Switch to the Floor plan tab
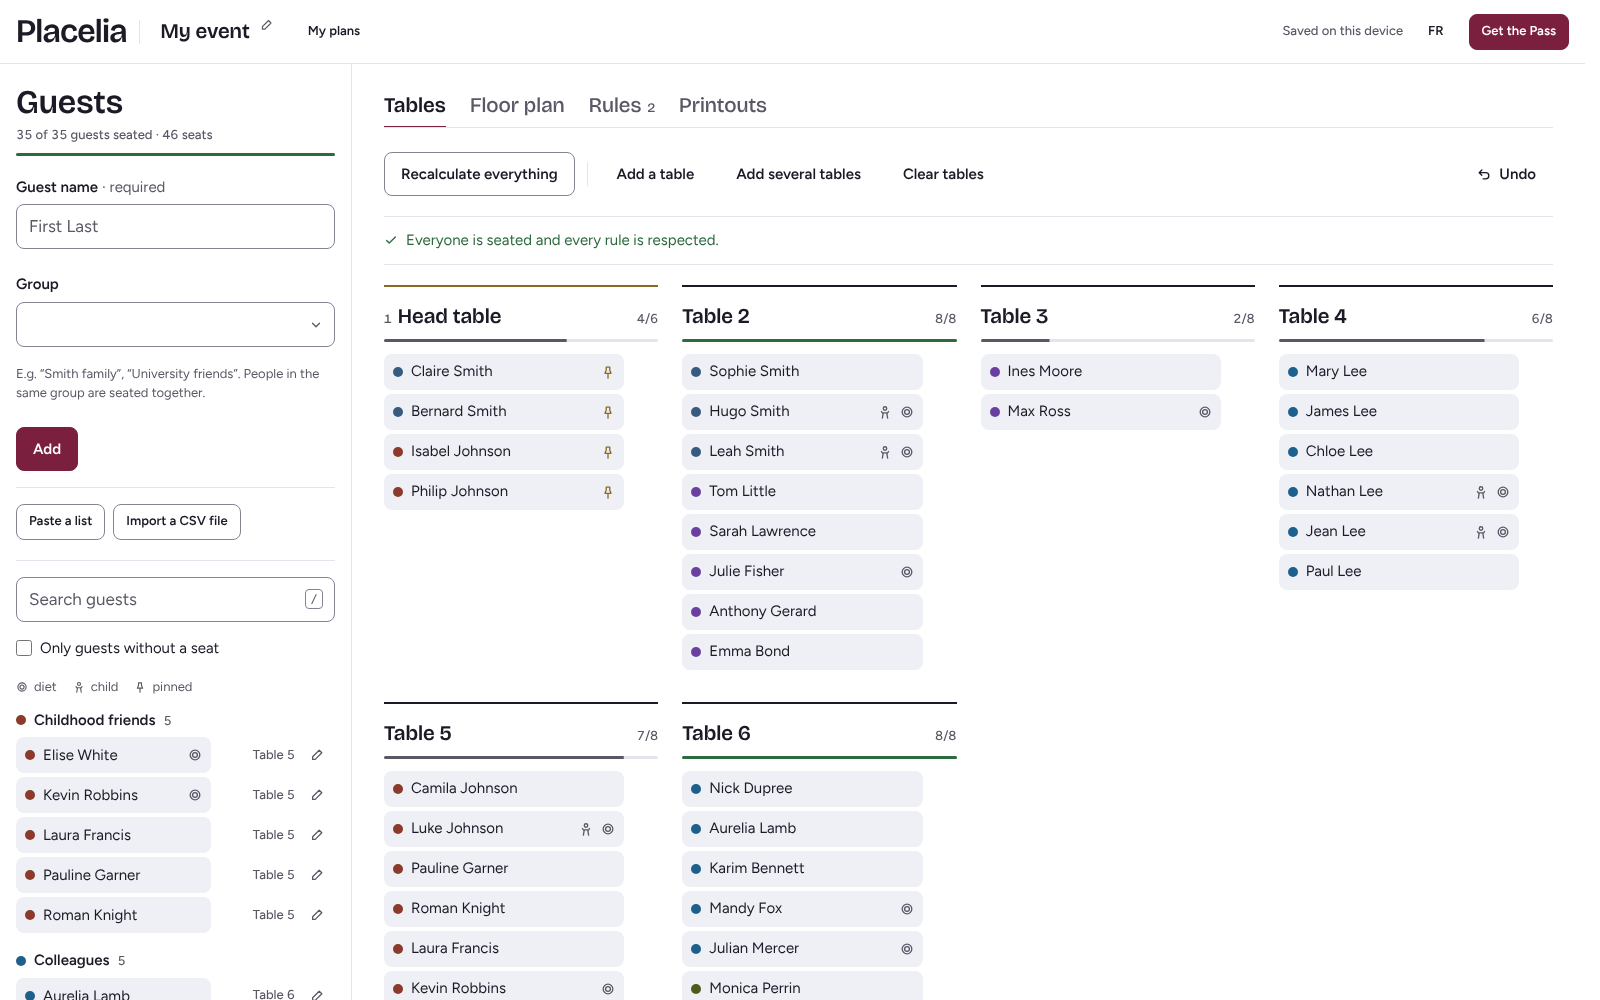 517,105
